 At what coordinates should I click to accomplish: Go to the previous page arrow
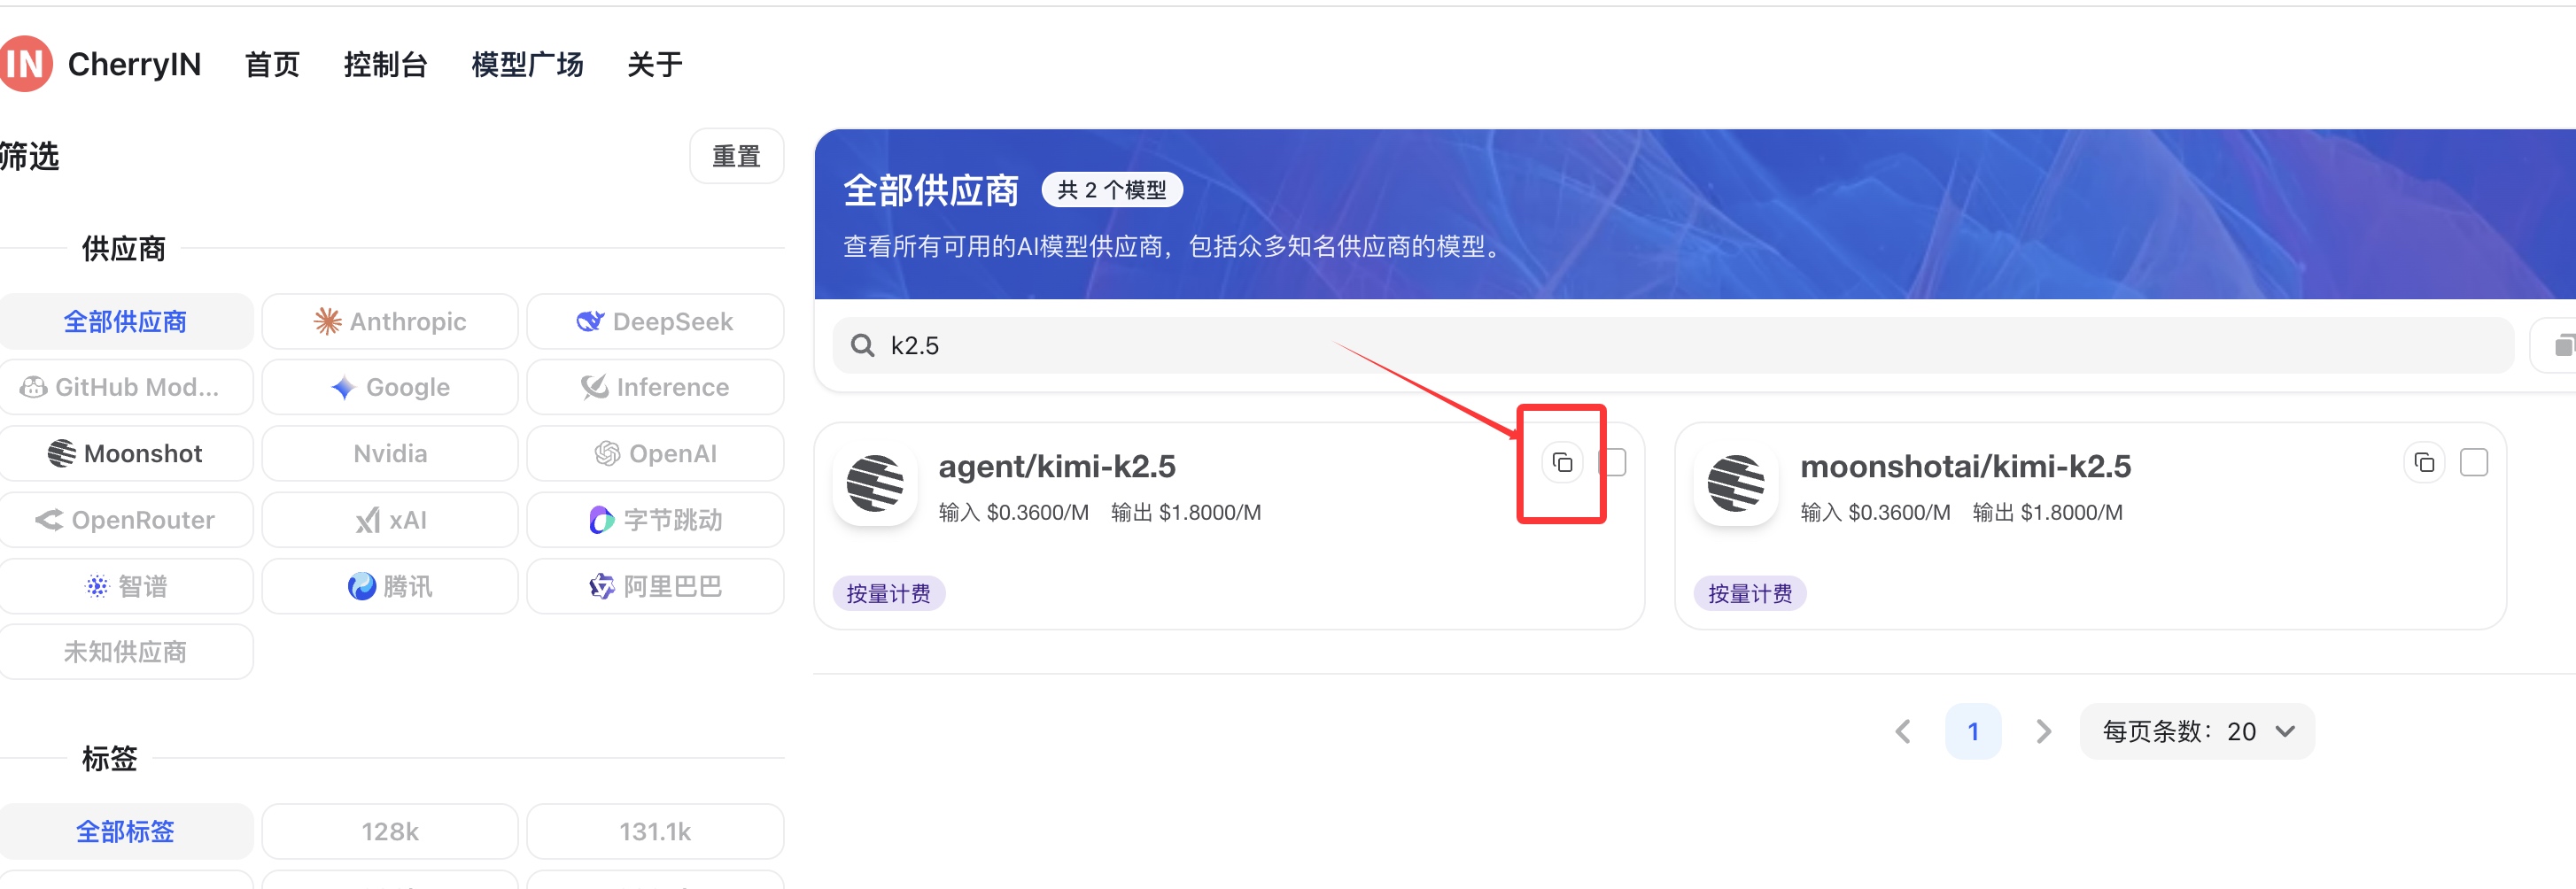click(x=1902, y=732)
